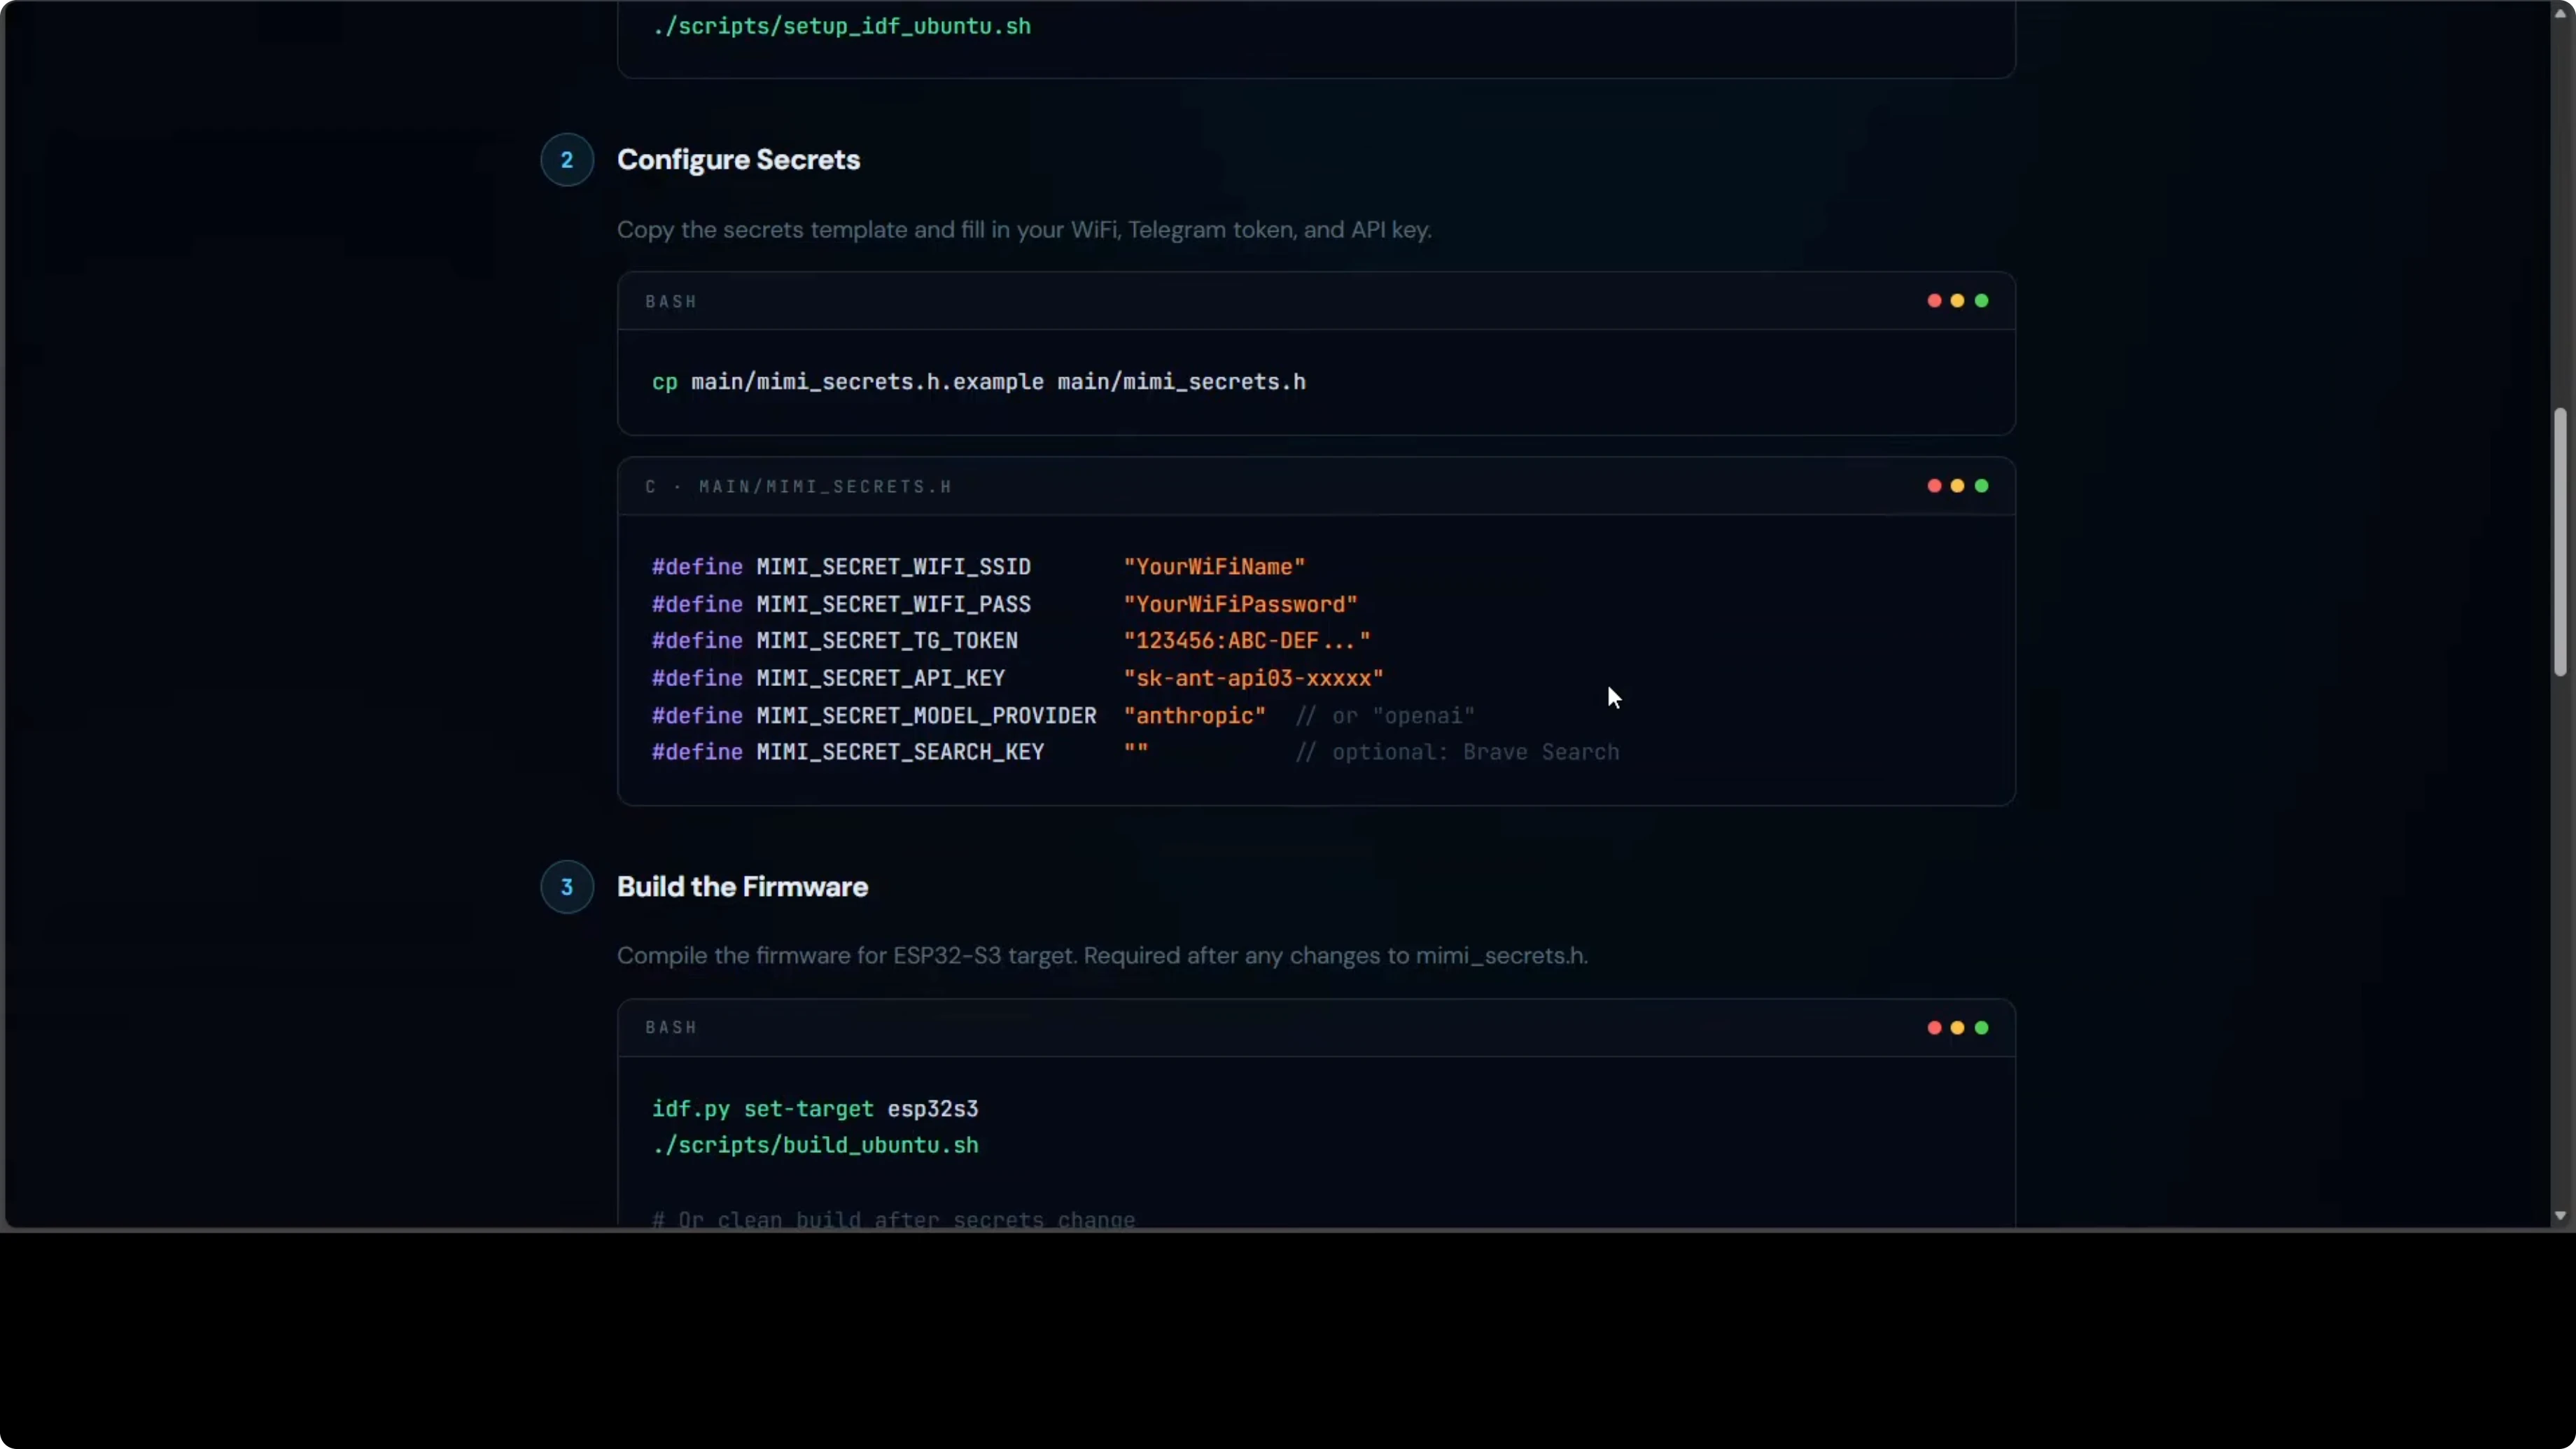Viewport: 2576px width, 1449px height.
Task: Click the ./scripts/build_ubuntu.sh command line
Action: point(816,1146)
